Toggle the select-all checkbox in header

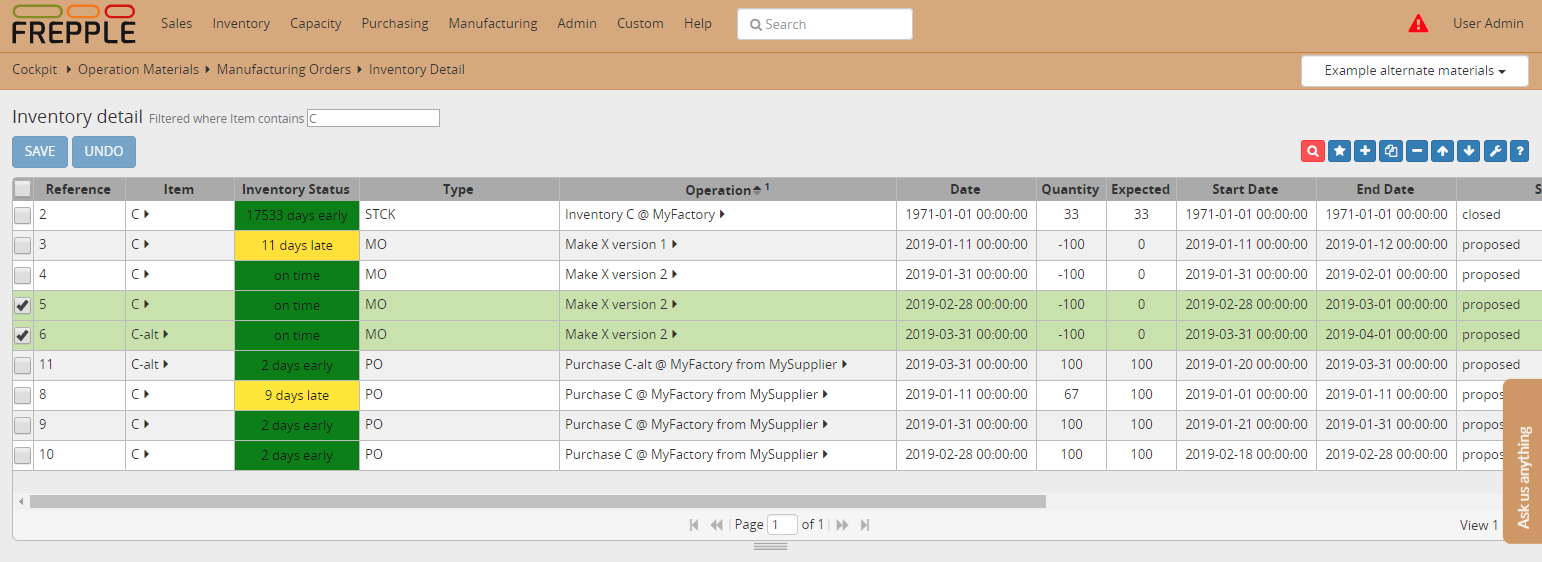(x=22, y=189)
